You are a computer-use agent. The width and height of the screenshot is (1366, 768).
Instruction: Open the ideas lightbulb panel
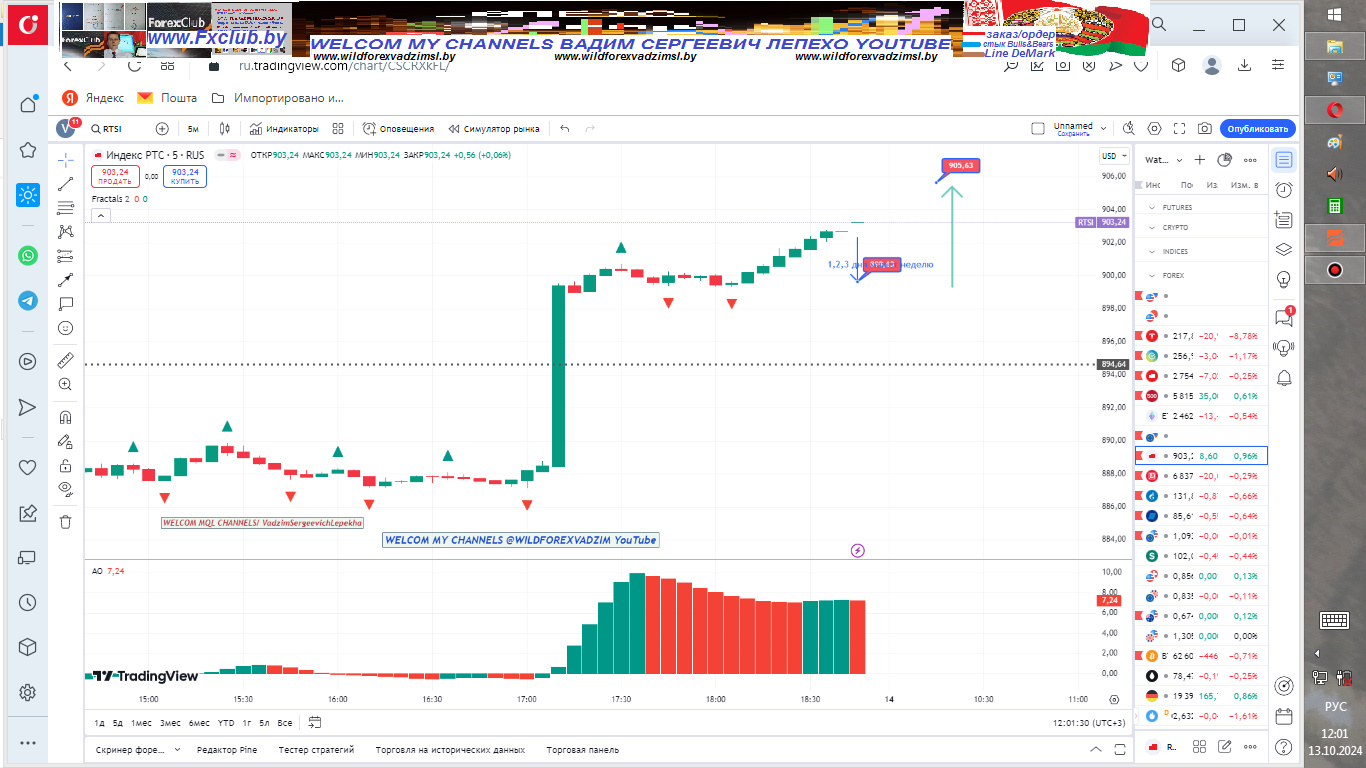1284,279
